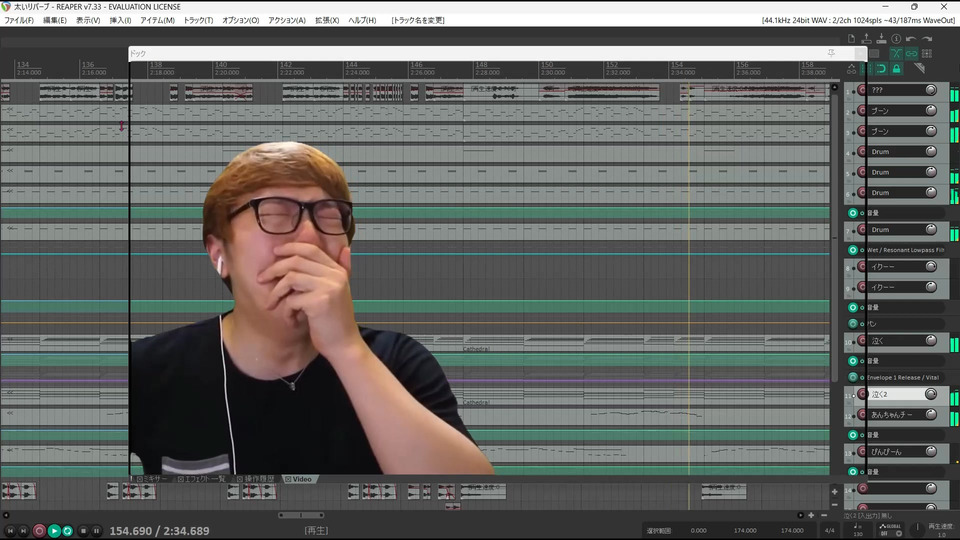
Task: Arm record on track 1 '???'
Action: (x=862, y=90)
